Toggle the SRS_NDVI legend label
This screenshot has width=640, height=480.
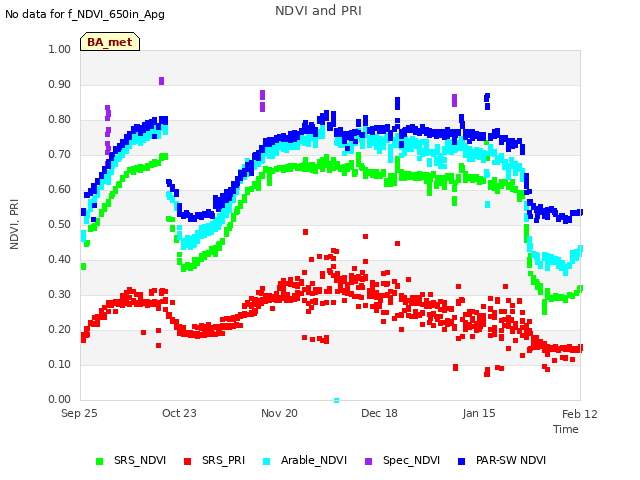coord(140,460)
